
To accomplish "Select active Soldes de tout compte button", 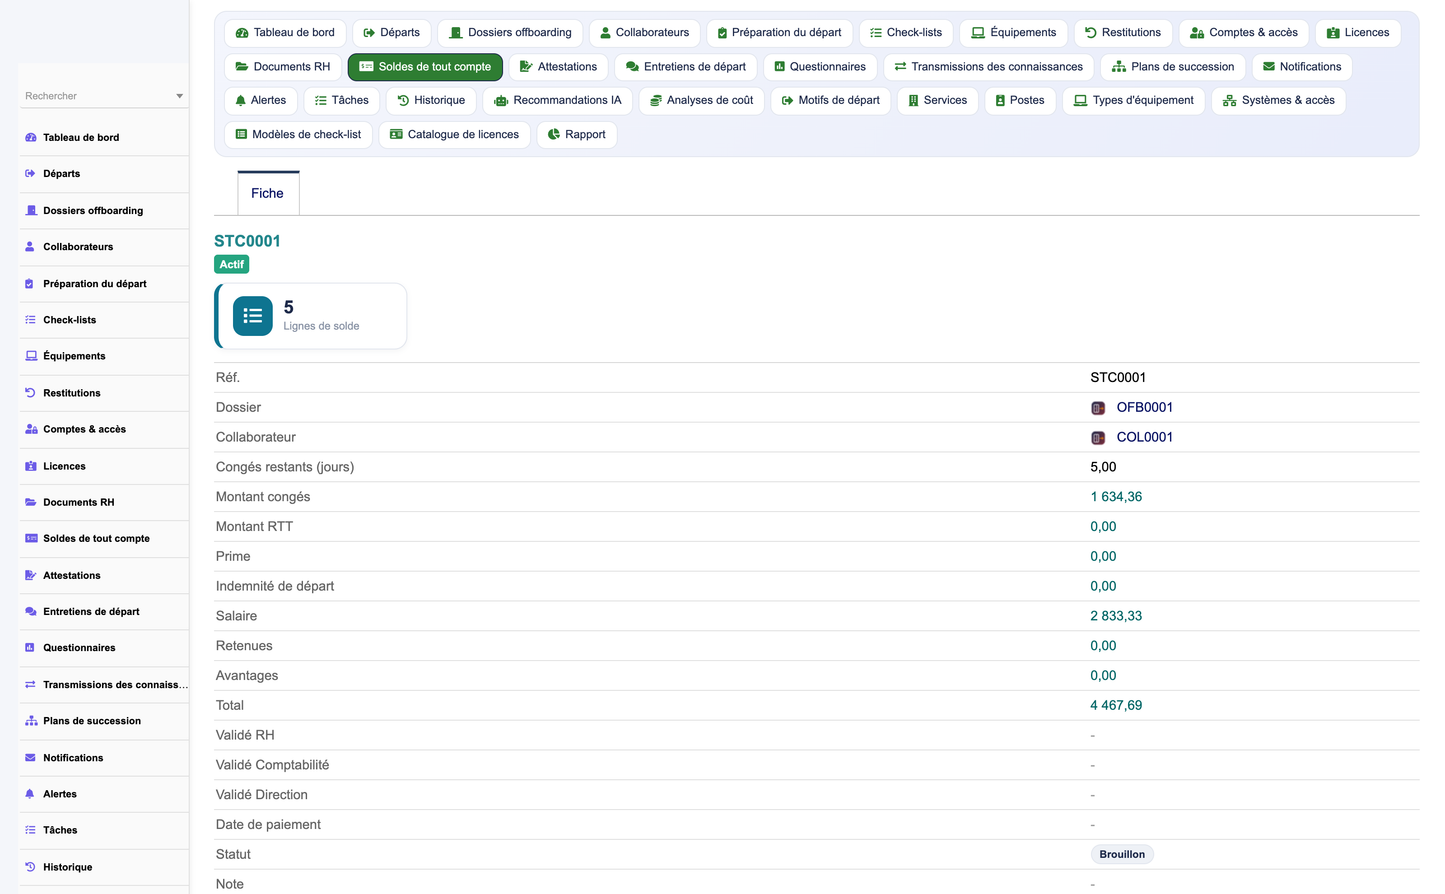I will (425, 67).
